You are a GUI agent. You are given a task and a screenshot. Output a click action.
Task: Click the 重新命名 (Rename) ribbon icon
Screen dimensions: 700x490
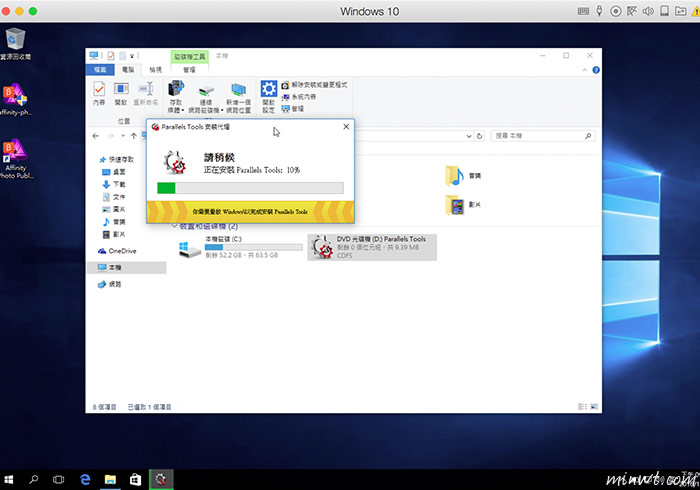(x=146, y=93)
